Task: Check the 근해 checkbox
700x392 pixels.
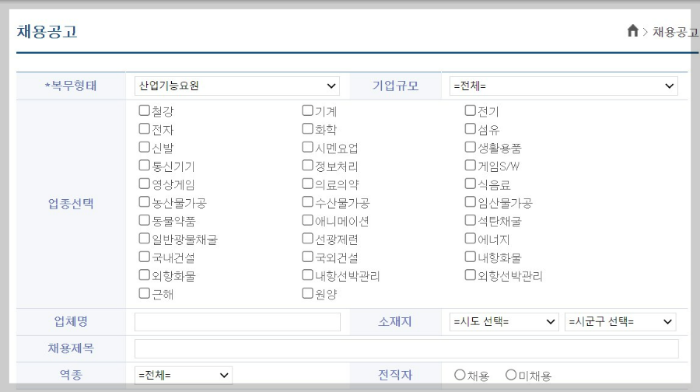Action: [x=144, y=293]
